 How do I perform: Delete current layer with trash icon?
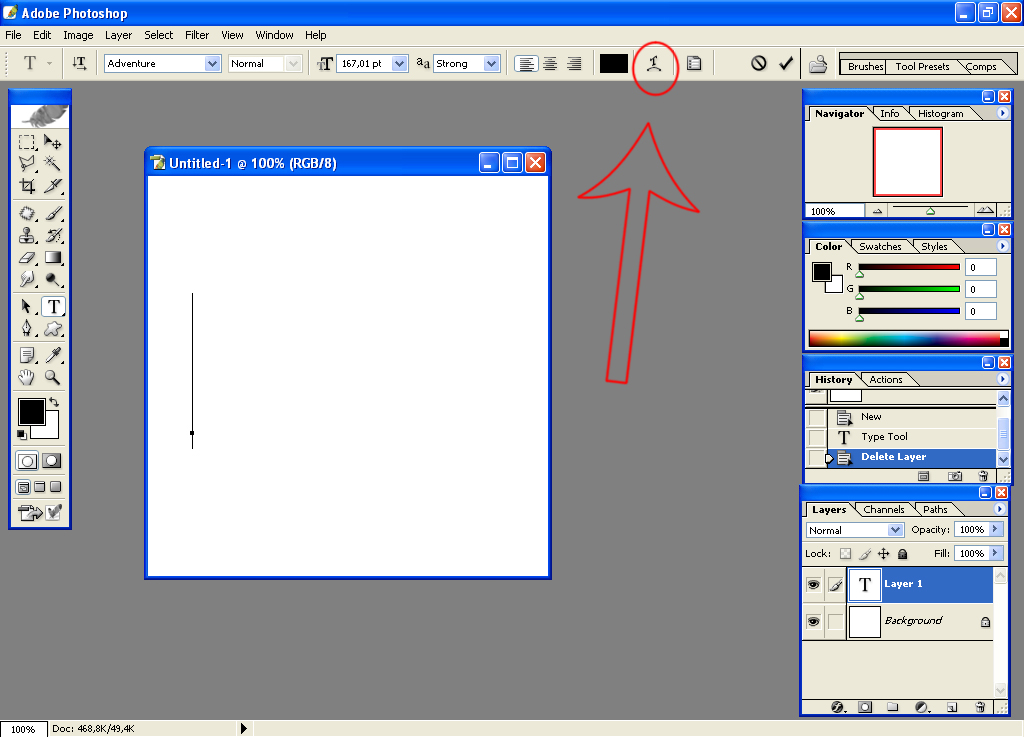(x=980, y=707)
